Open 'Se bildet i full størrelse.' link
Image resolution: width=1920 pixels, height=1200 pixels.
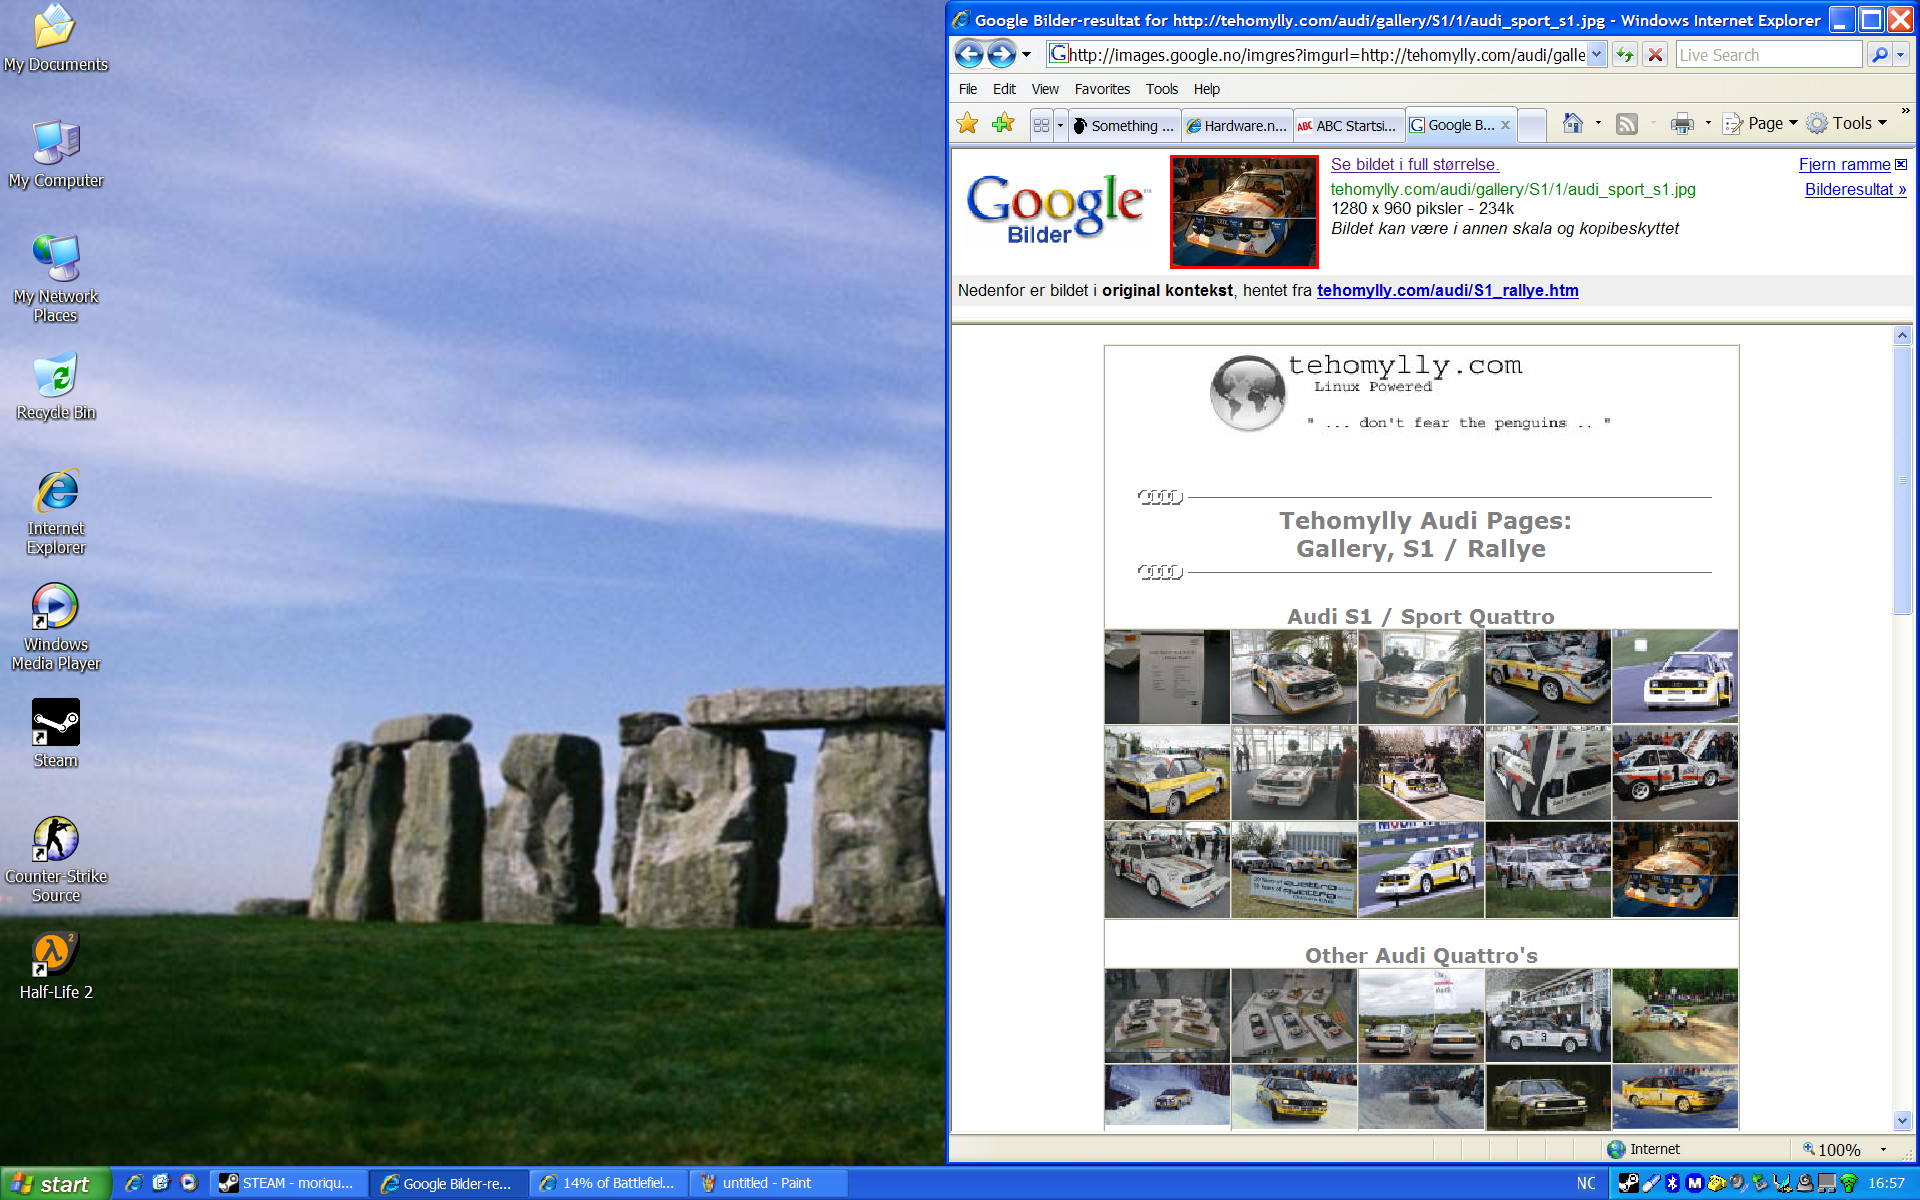(x=1415, y=164)
